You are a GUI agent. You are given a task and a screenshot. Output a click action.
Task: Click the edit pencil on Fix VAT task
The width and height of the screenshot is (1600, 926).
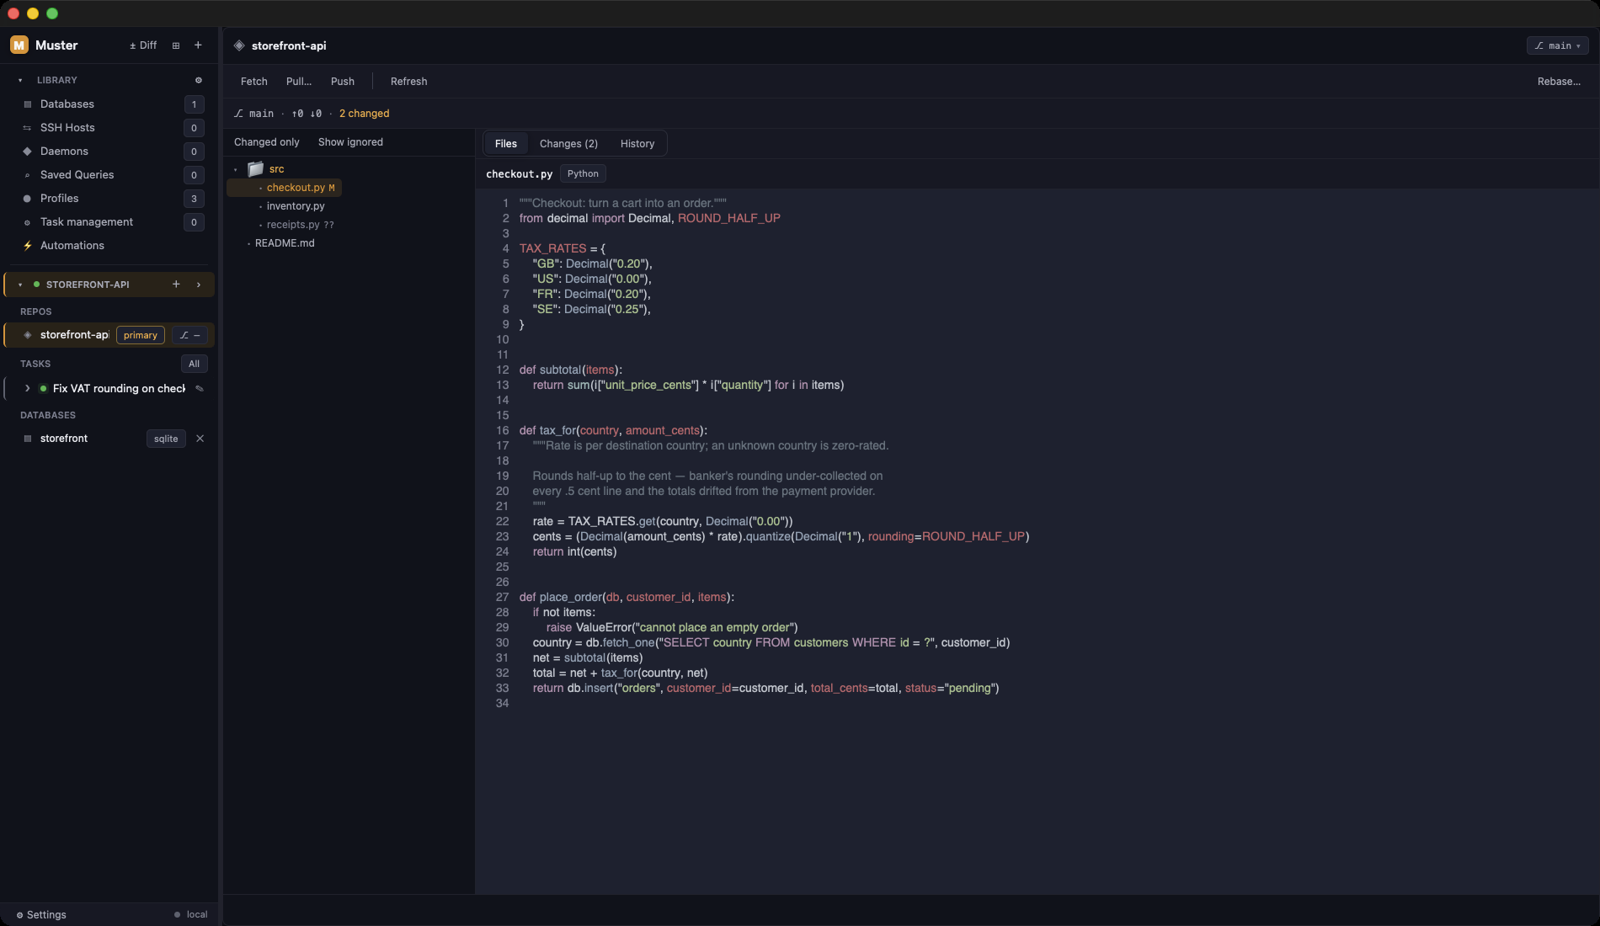pos(199,388)
